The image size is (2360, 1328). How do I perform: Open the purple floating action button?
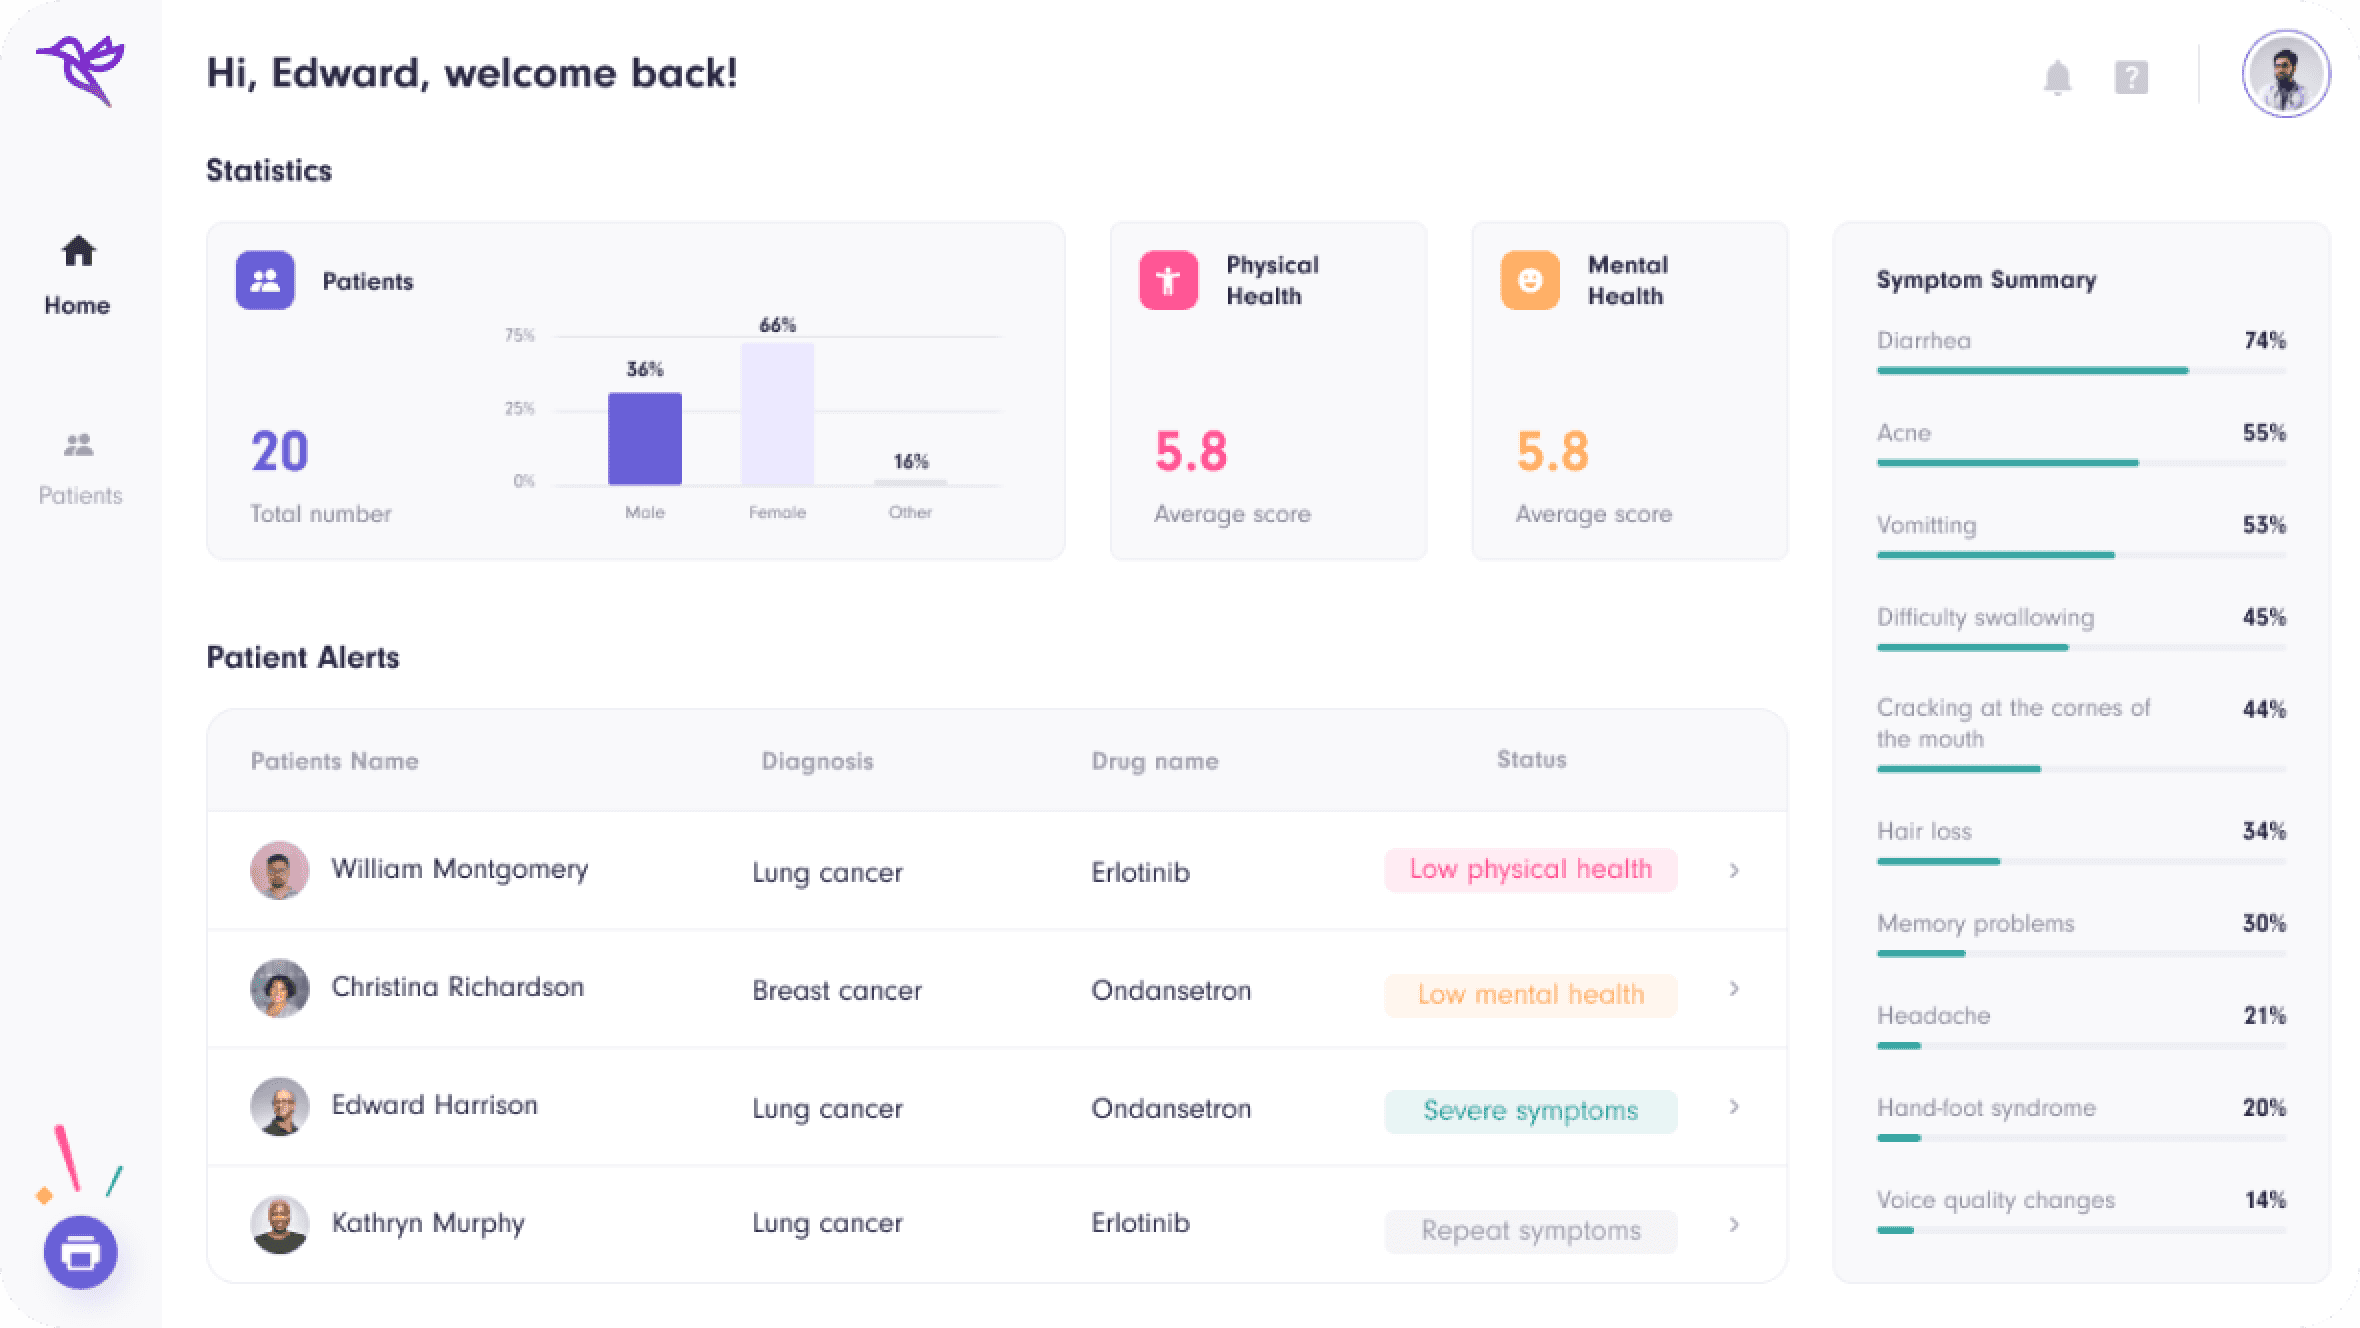tap(81, 1252)
